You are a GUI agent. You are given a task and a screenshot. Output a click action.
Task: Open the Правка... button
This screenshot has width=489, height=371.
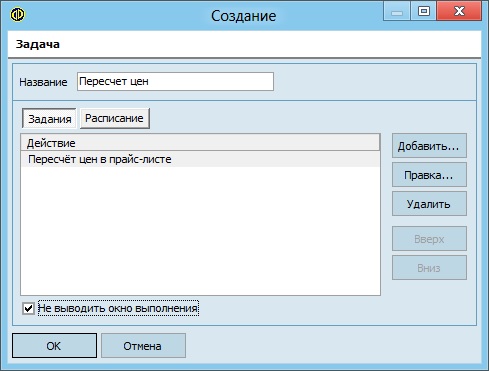click(x=429, y=175)
